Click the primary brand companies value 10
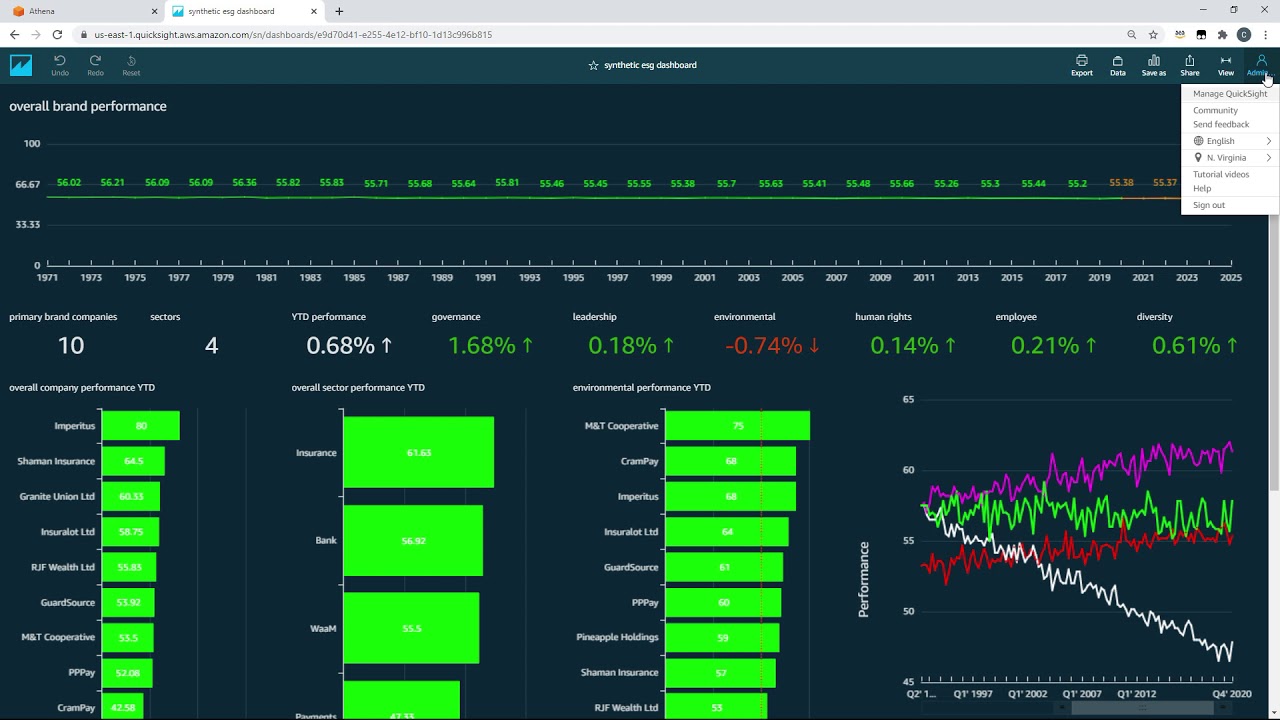 (x=71, y=346)
